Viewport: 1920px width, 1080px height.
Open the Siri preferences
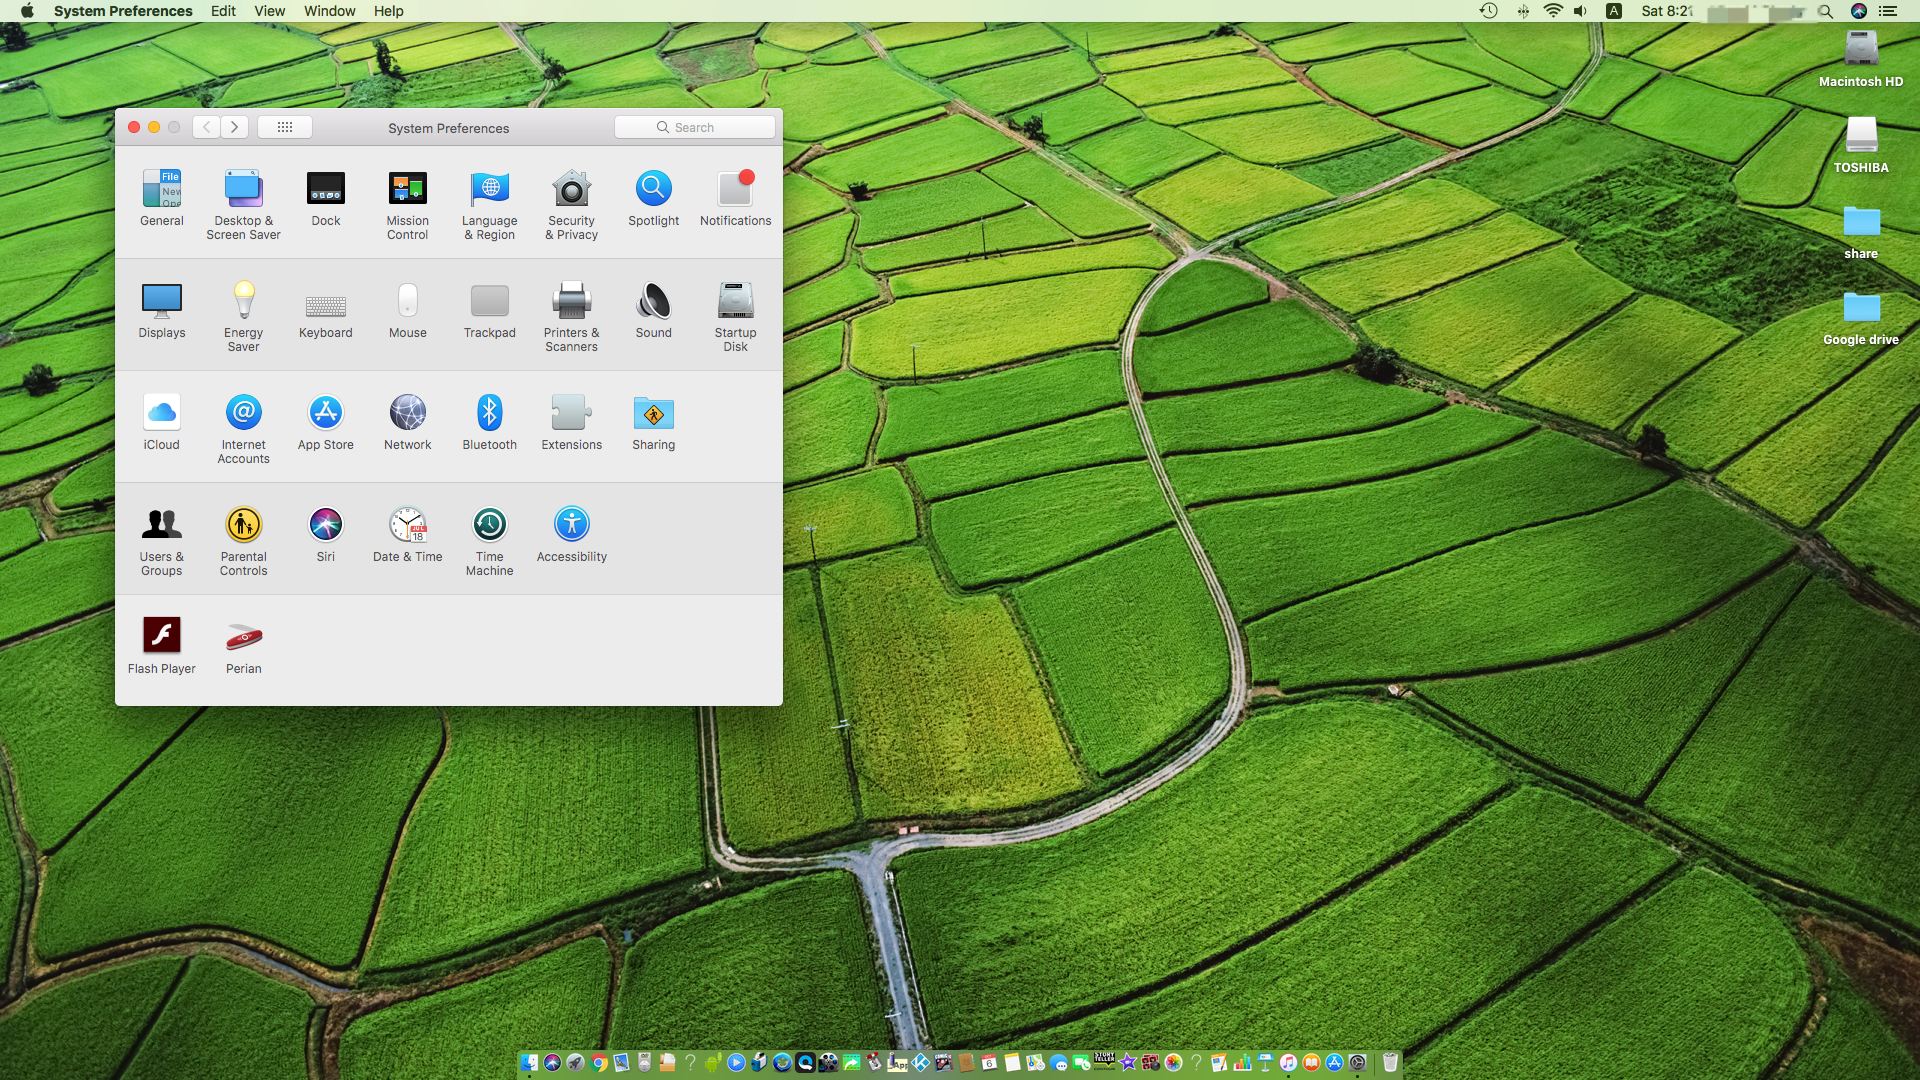tap(325, 525)
